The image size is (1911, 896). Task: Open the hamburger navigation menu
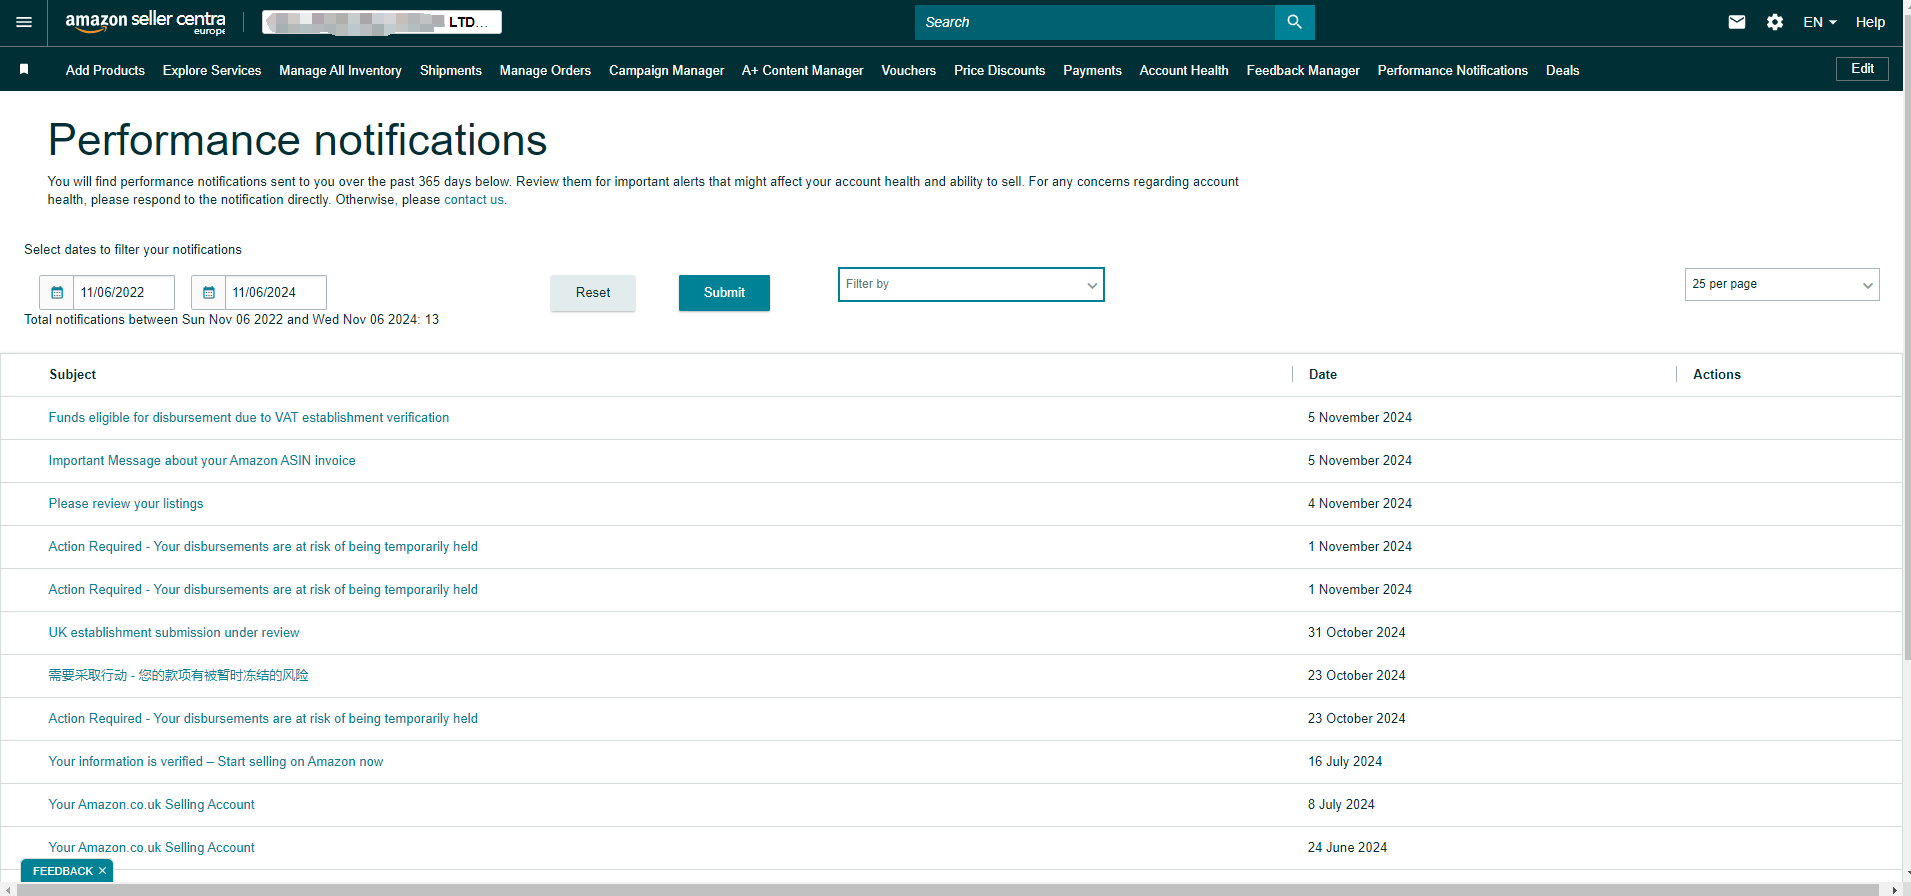click(24, 22)
